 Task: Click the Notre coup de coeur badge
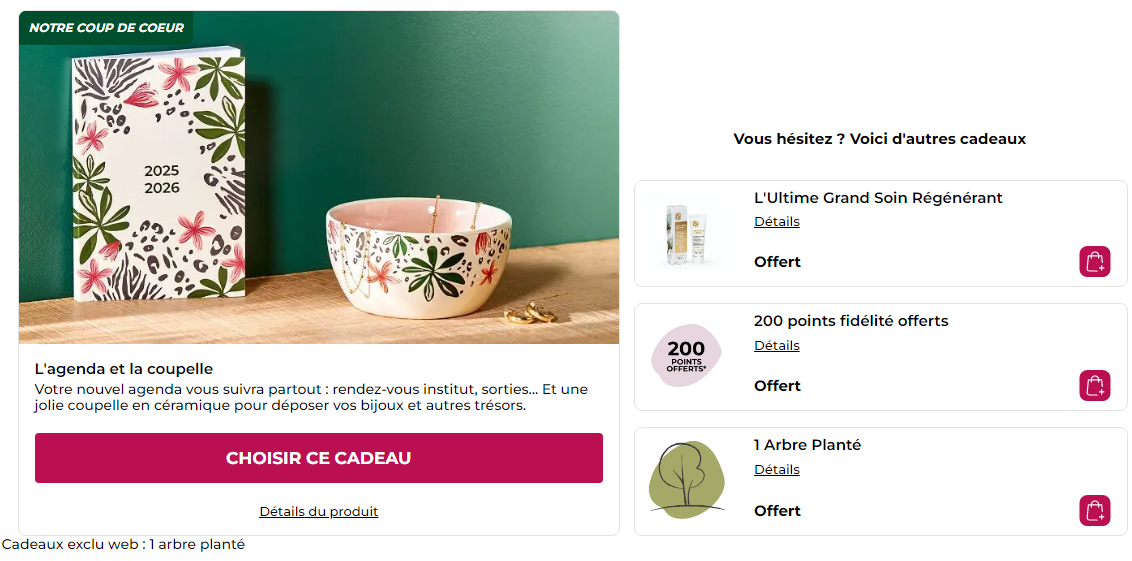(x=106, y=28)
